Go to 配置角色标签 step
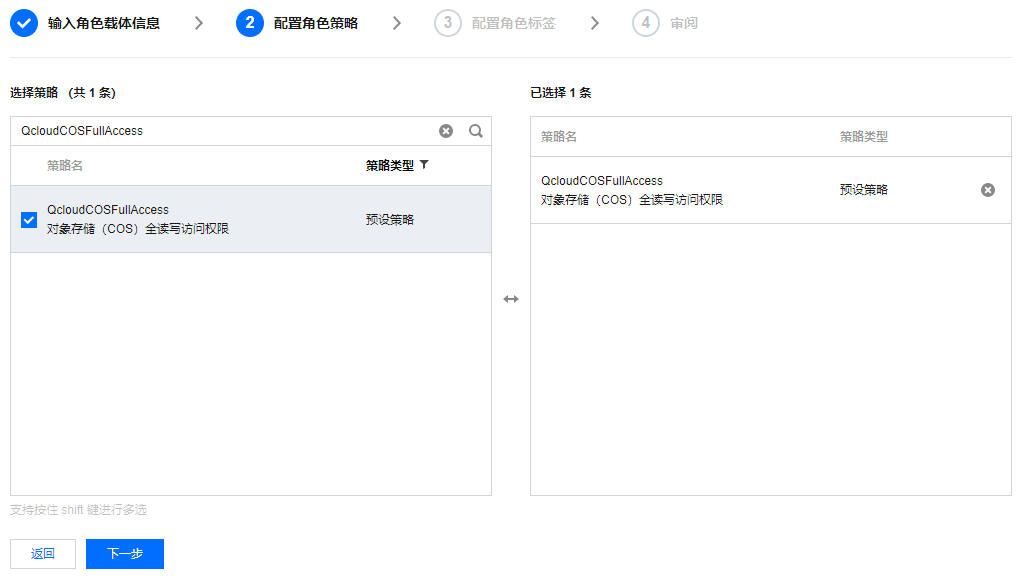 pyautogui.click(x=514, y=23)
